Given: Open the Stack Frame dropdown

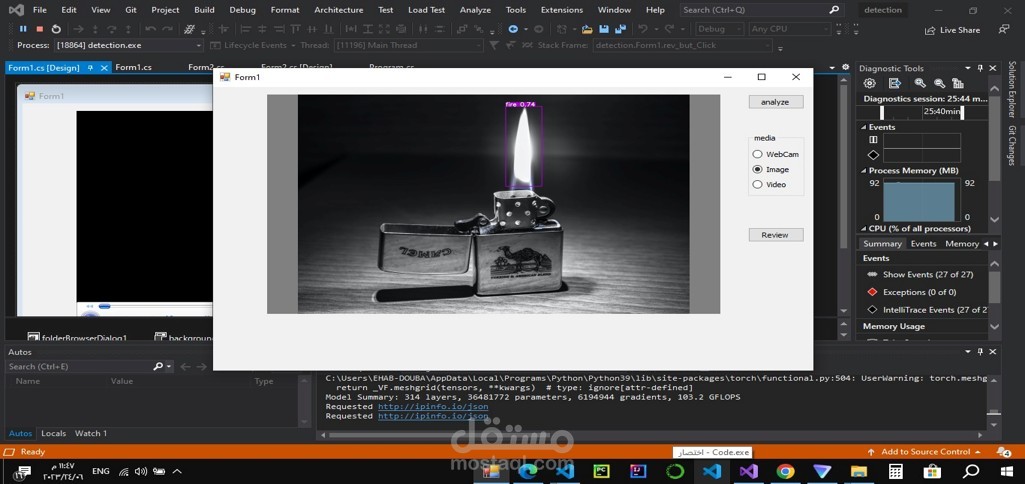Looking at the screenshot, I should (x=682, y=45).
